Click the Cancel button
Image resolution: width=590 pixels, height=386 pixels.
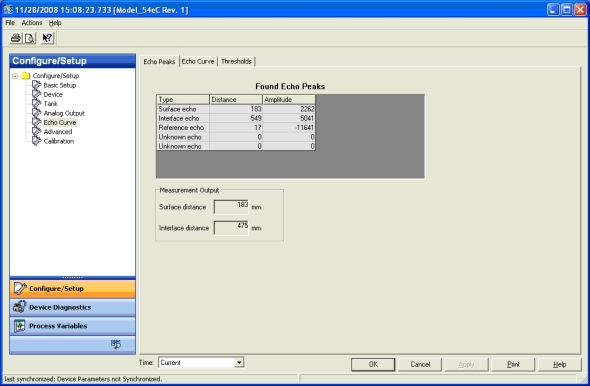(x=420, y=365)
